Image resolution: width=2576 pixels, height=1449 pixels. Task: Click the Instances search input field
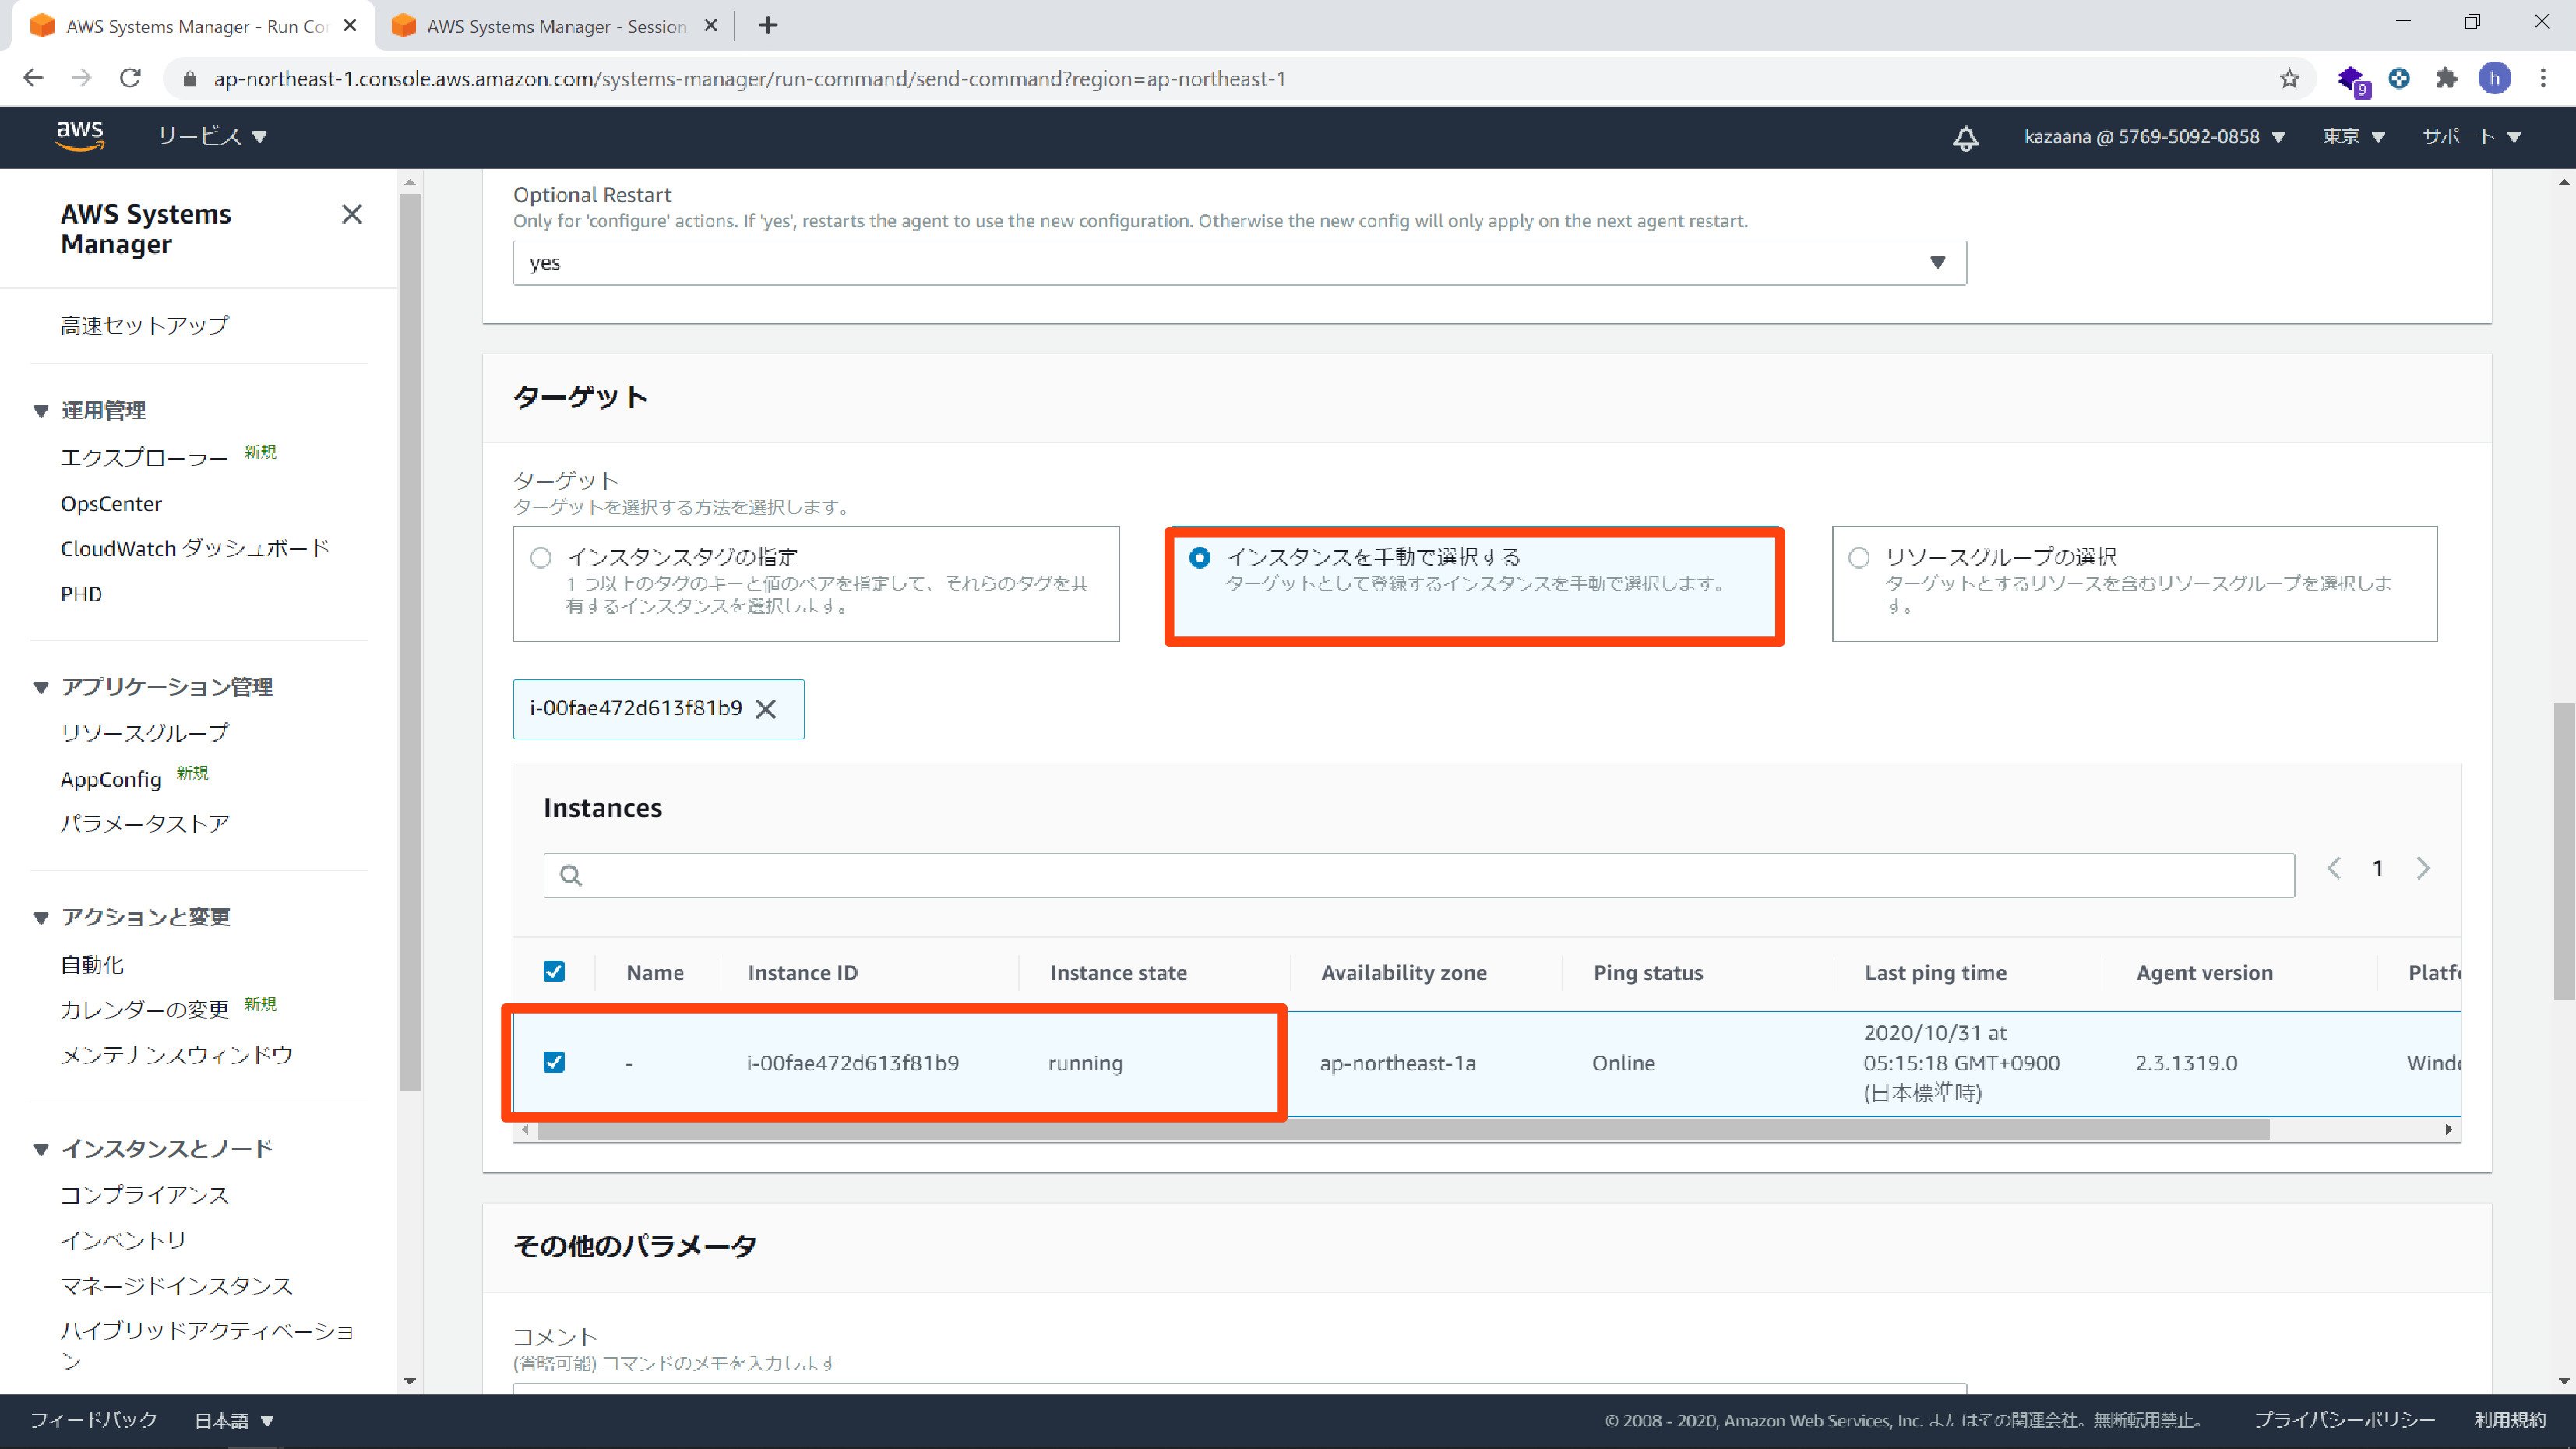[x=1419, y=875]
